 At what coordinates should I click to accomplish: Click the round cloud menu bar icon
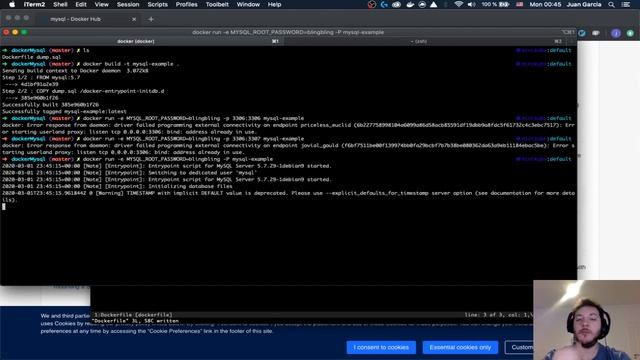click(422, 4)
